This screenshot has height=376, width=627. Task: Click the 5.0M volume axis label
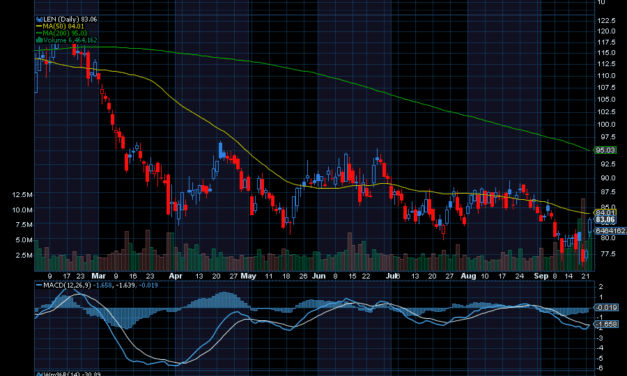24,240
